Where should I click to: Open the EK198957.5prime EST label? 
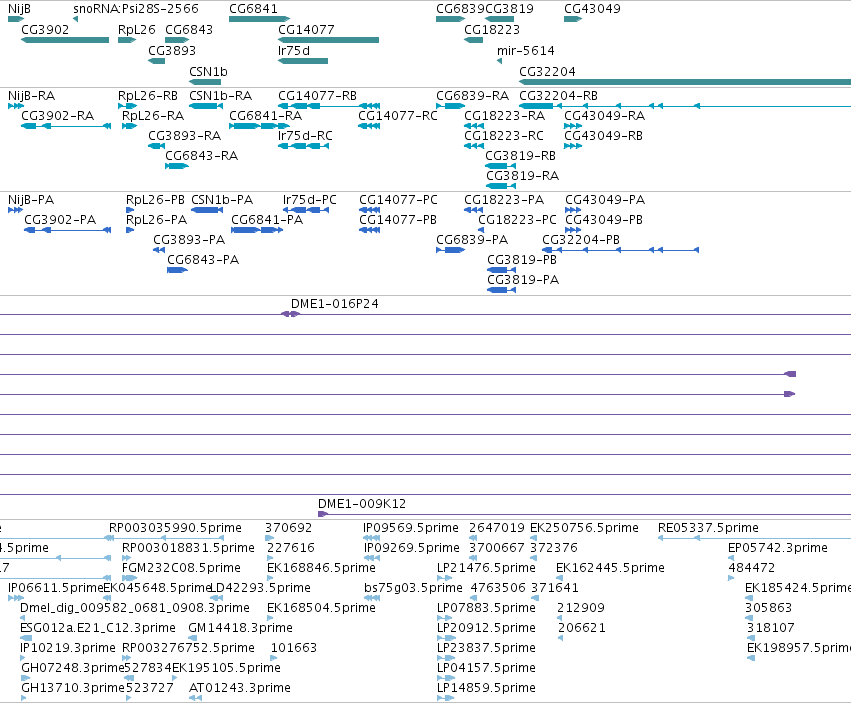[799, 648]
